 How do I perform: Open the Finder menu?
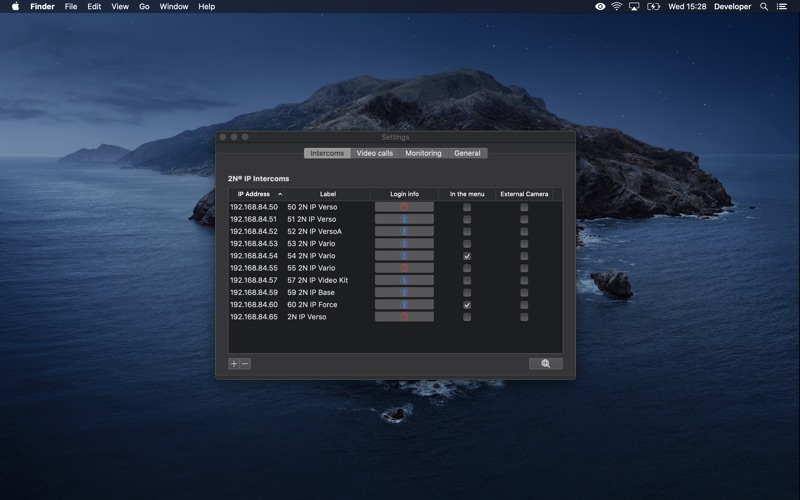[x=42, y=7]
